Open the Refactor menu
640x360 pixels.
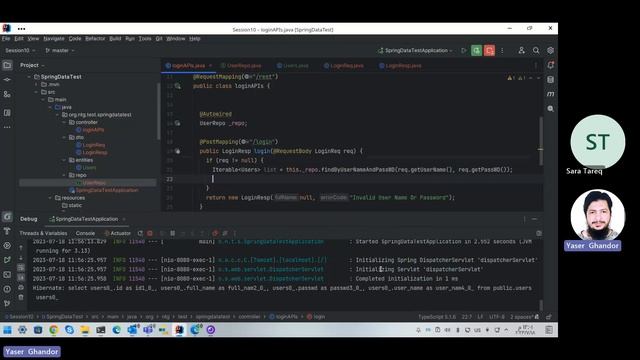[x=95, y=38]
